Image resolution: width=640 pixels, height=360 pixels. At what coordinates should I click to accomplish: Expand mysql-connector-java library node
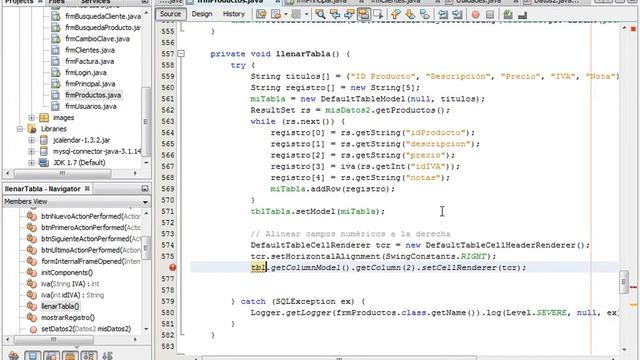(x=31, y=151)
